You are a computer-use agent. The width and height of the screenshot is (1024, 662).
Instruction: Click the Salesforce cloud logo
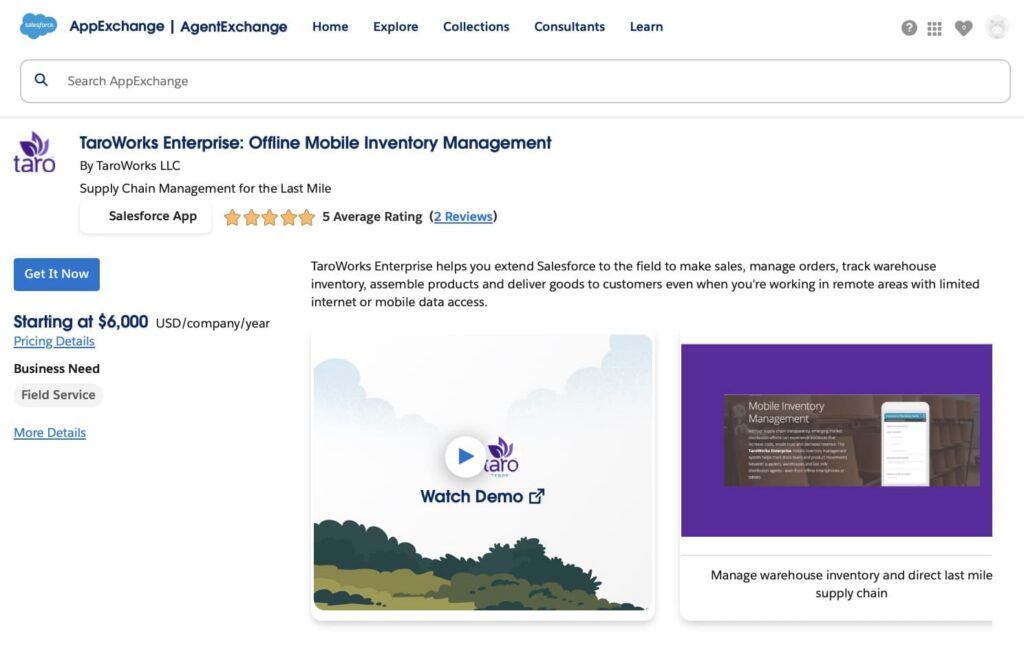pyautogui.click(x=38, y=27)
